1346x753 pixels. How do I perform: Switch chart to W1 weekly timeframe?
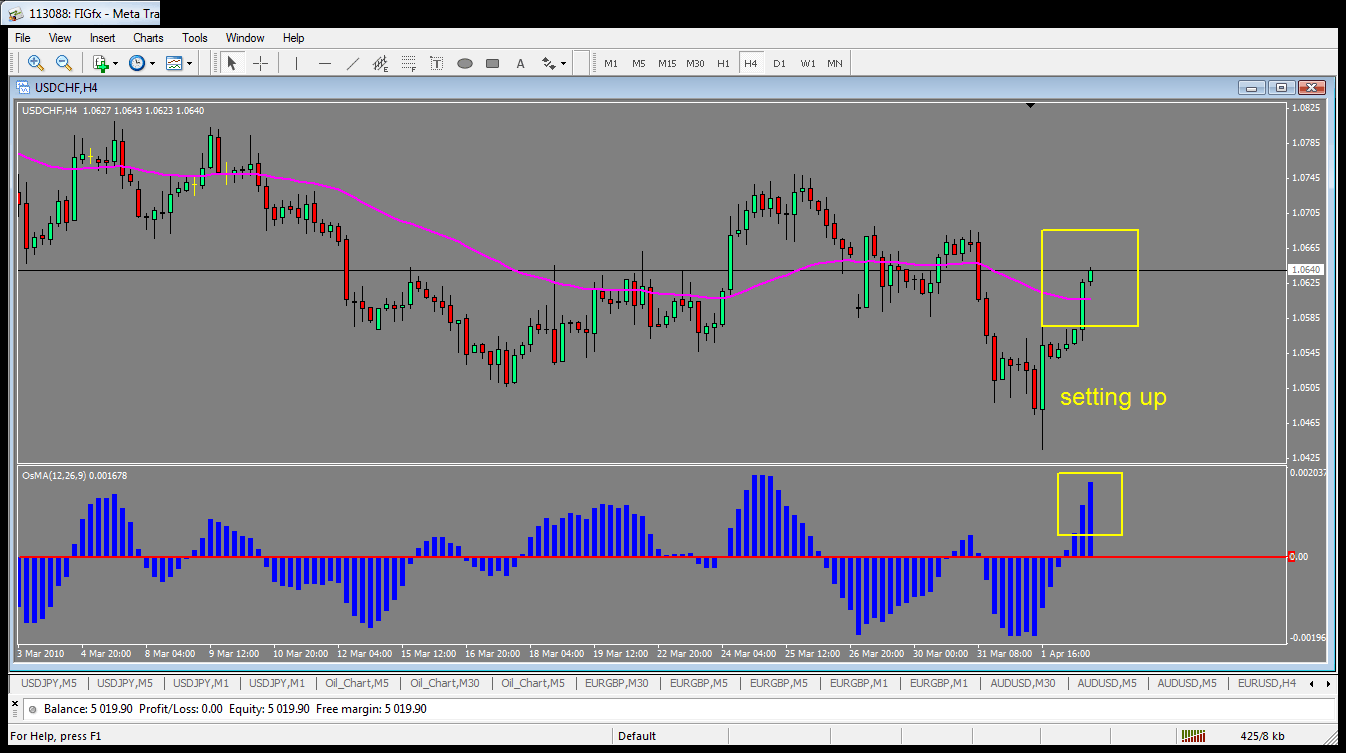[807, 63]
